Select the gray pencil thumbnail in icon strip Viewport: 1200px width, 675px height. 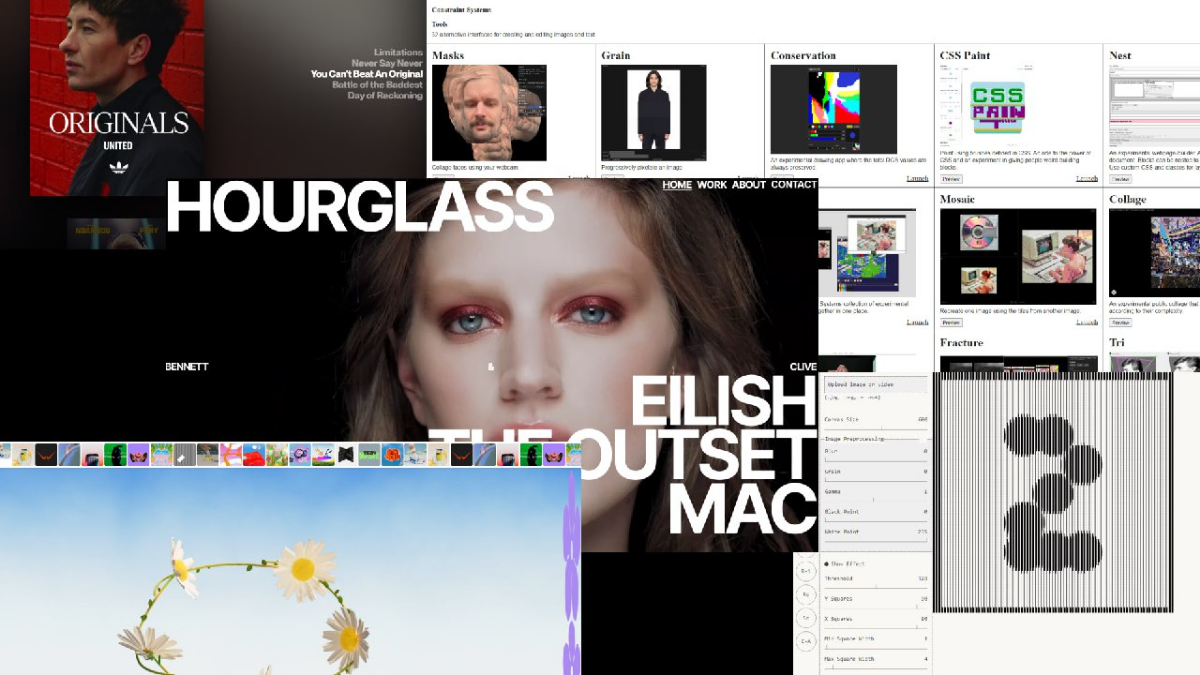185,455
